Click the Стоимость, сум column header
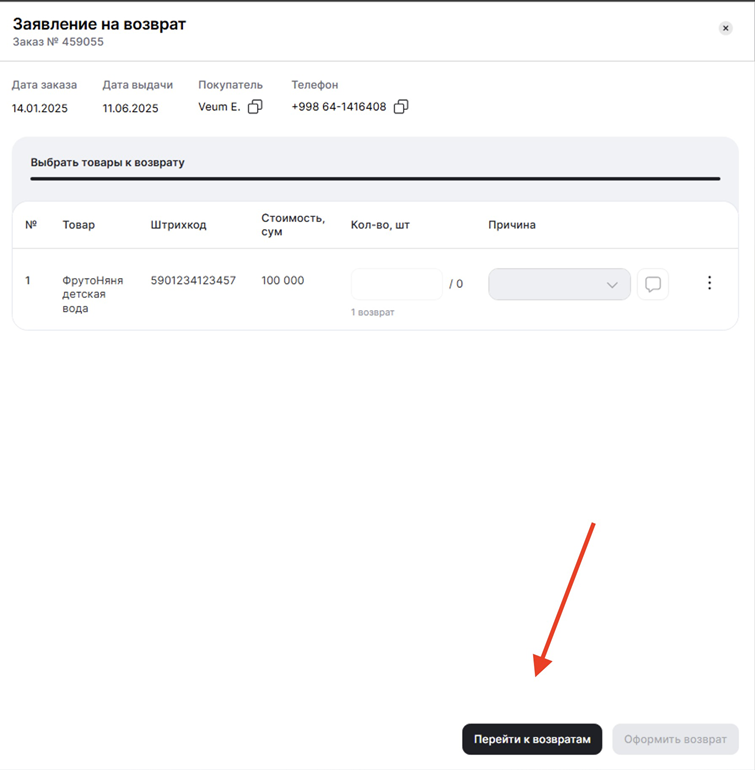The height and width of the screenshot is (770, 755). 293,225
